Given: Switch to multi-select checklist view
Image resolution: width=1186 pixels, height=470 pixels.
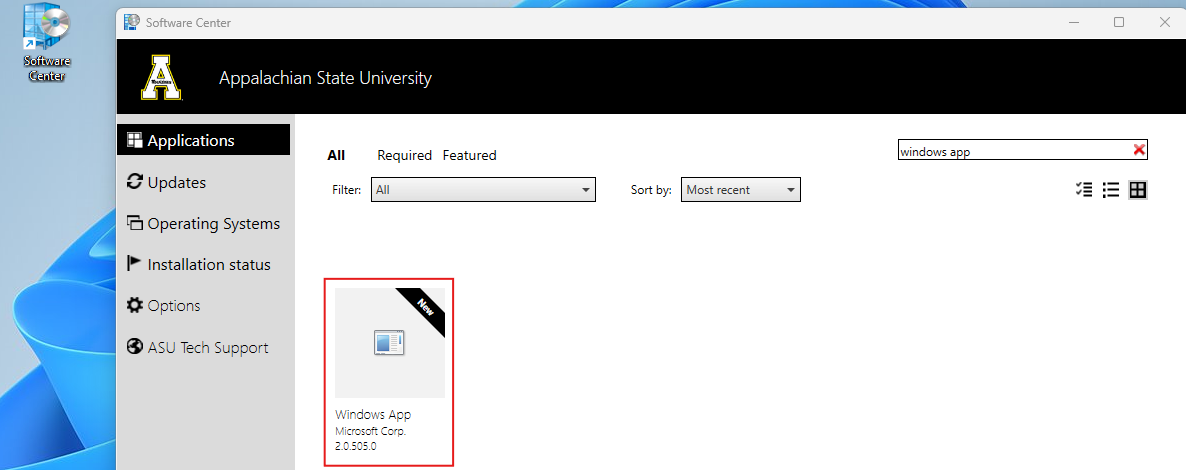Looking at the screenshot, I should [x=1083, y=190].
